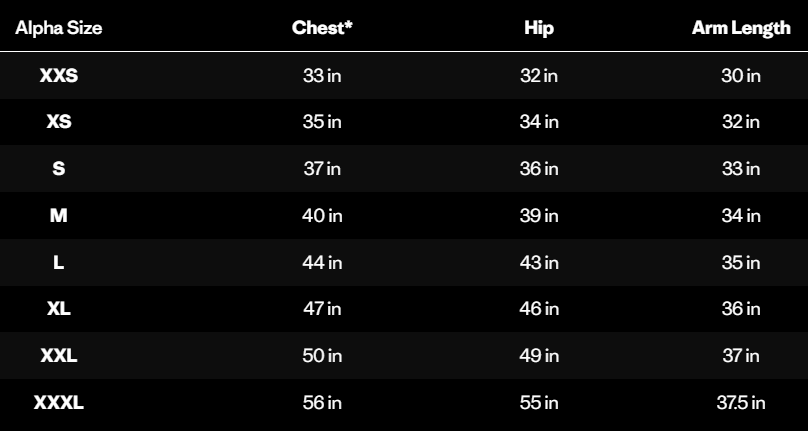The width and height of the screenshot is (808, 431).
Task: Click the 40 in chest measurement
Action: tap(322, 216)
